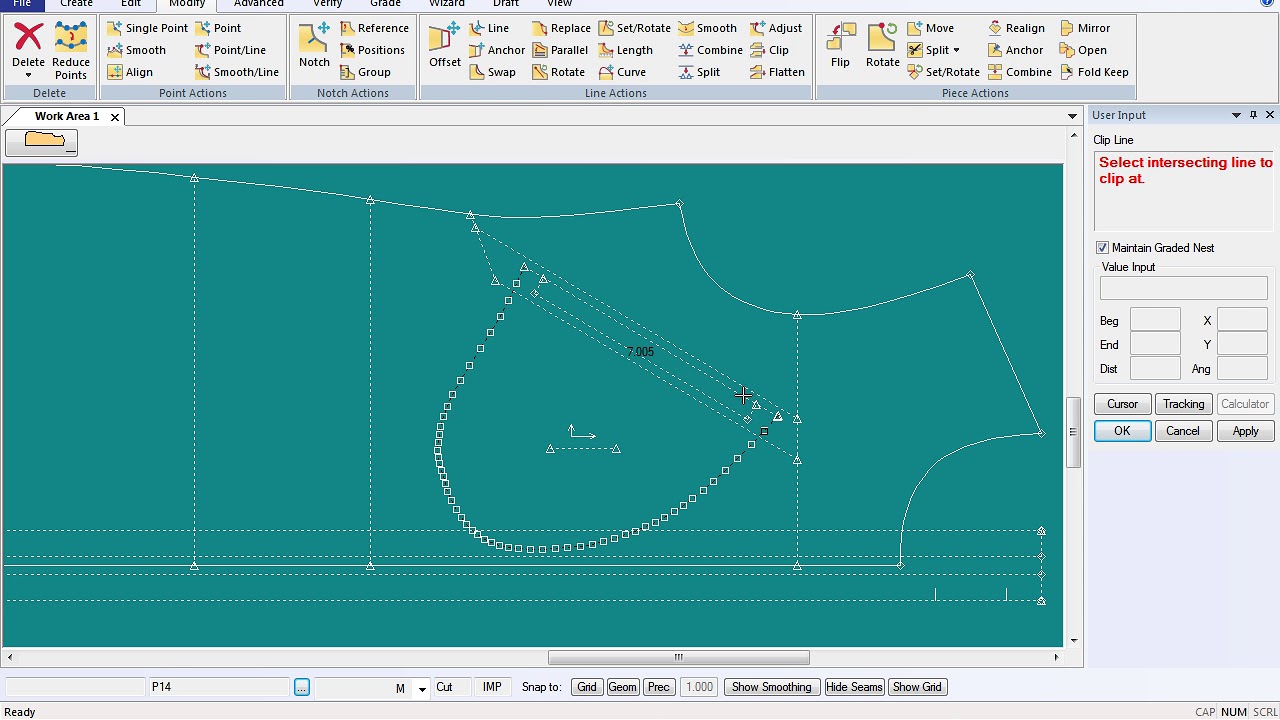
Task: Switch to Work Area 1 tab
Action: 66,116
